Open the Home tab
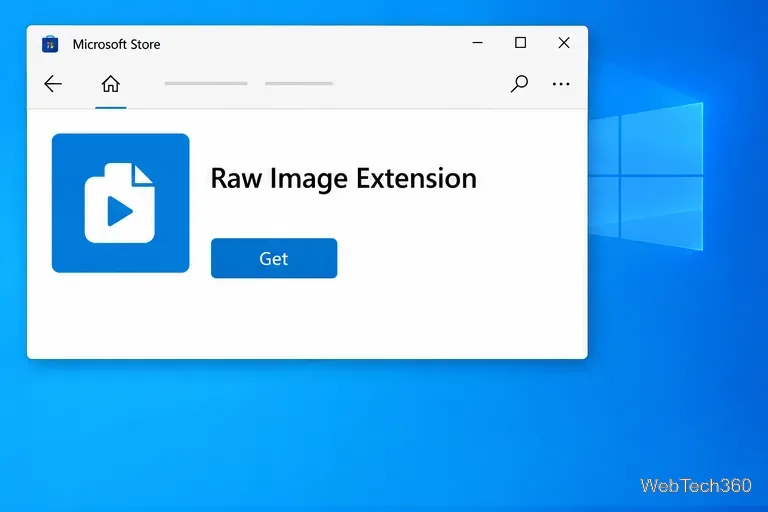Image resolution: width=768 pixels, height=512 pixels. [111, 84]
